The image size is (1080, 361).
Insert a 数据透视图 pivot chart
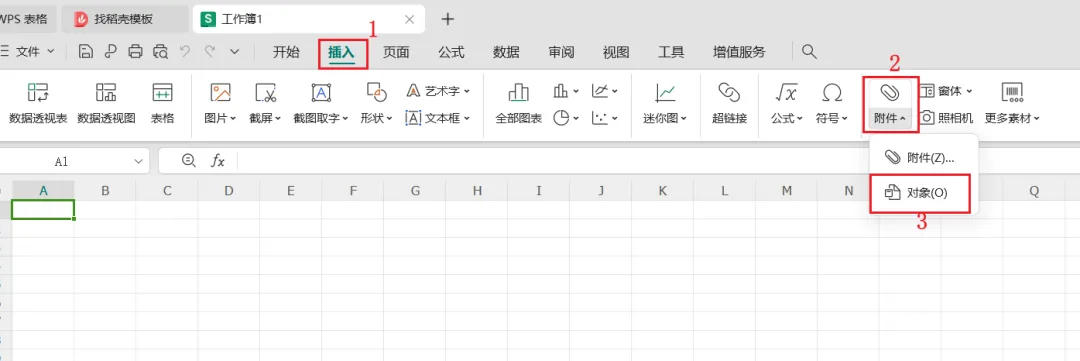click(x=106, y=103)
